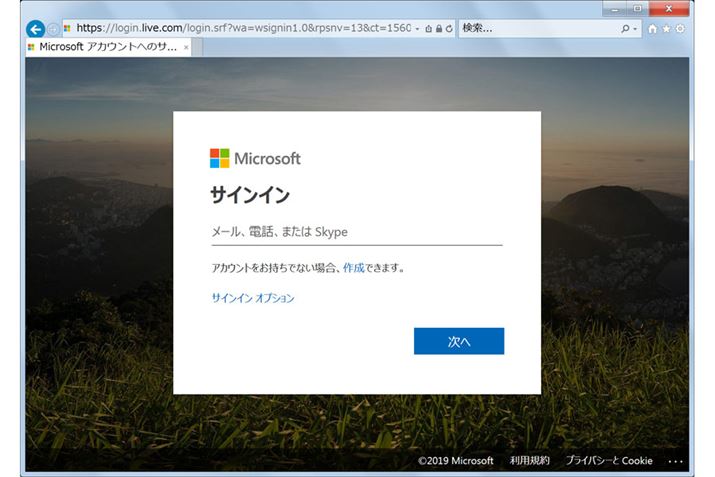Go back with the browser back arrow
Image resolution: width=715 pixels, height=477 pixels.
(x=35, y=29)
